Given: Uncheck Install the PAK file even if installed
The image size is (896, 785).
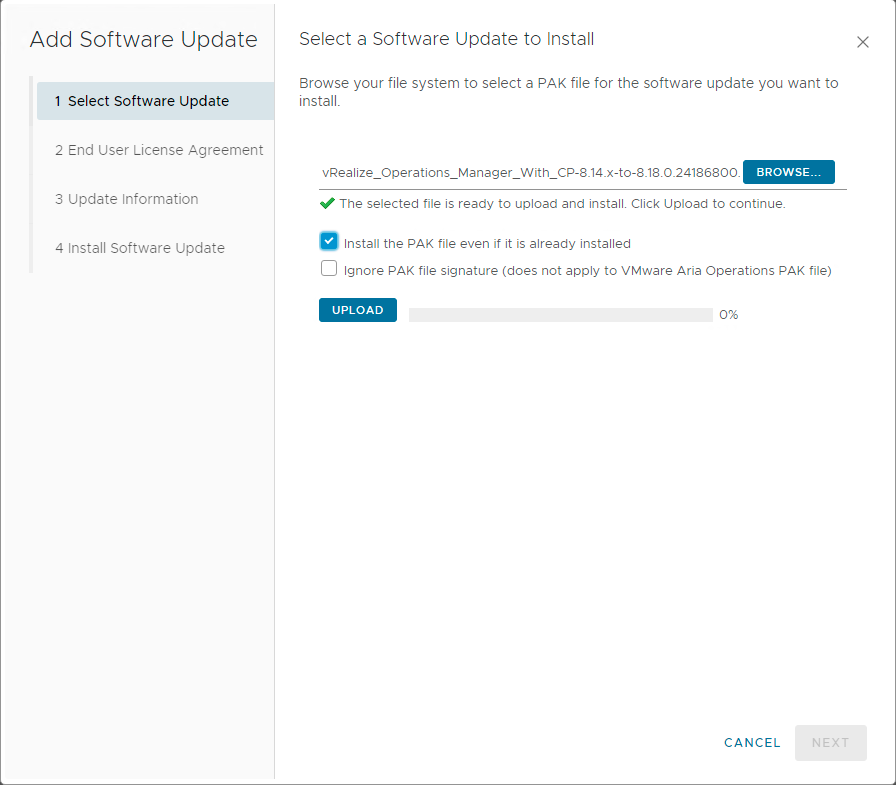Looking at the screenshot, I should coord(329,241).
